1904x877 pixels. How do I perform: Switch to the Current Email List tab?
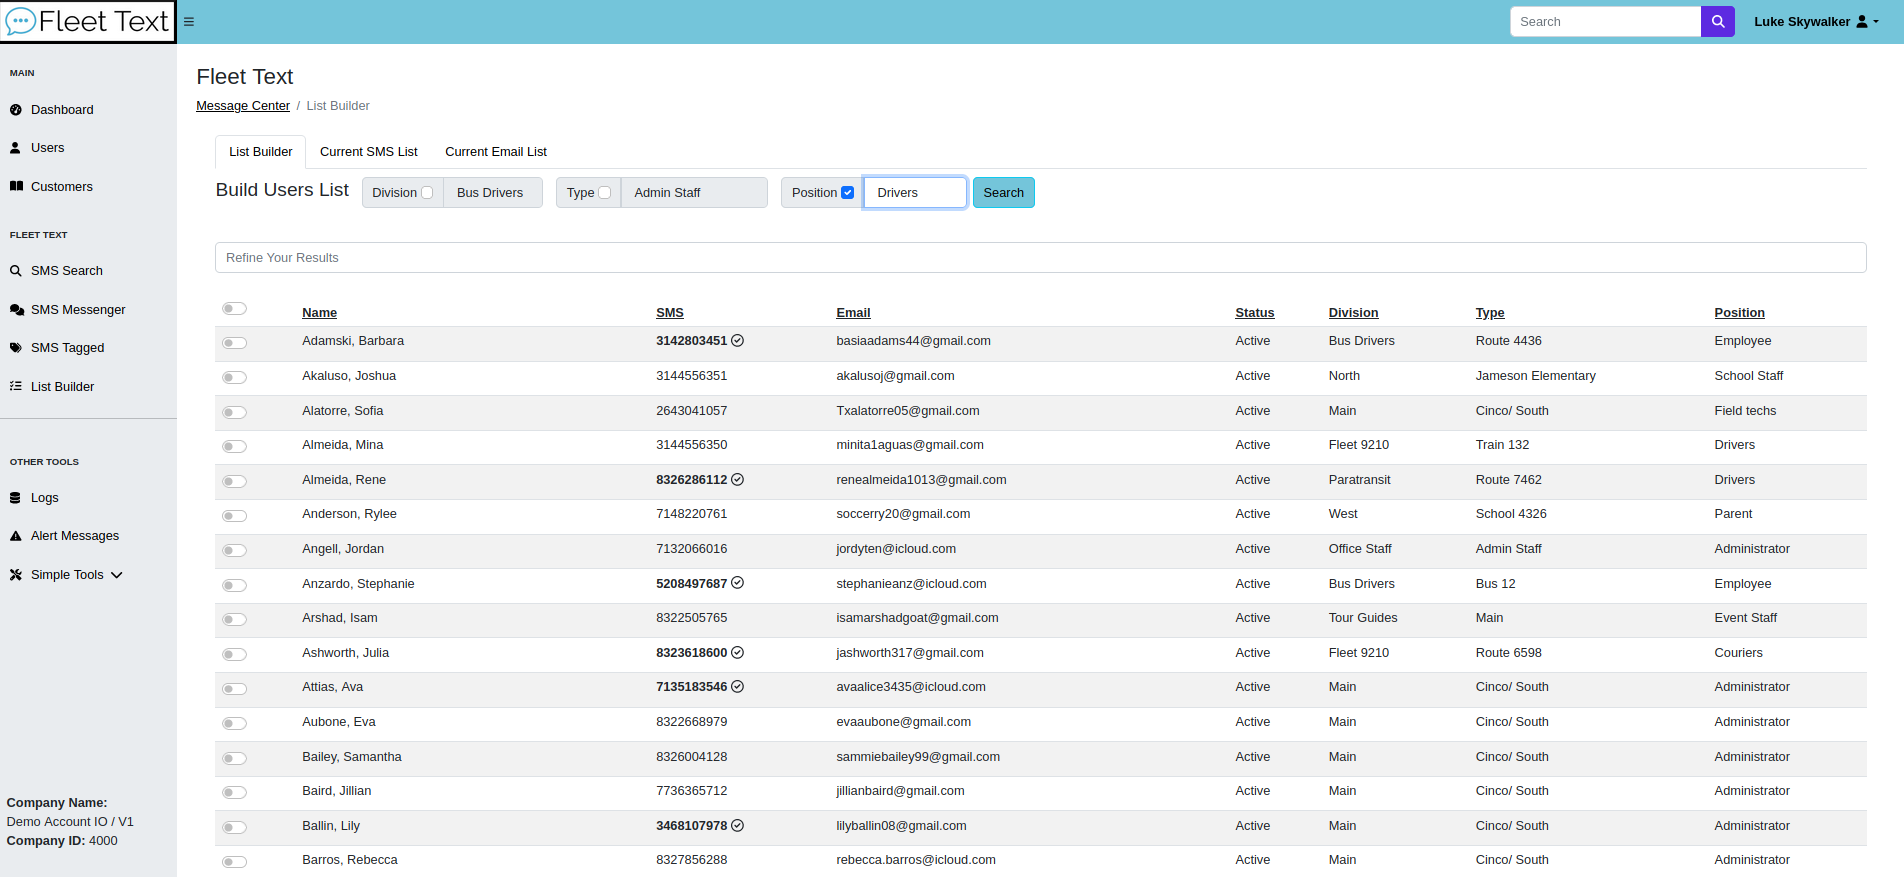pyautogui.click(x=496, y=152)
